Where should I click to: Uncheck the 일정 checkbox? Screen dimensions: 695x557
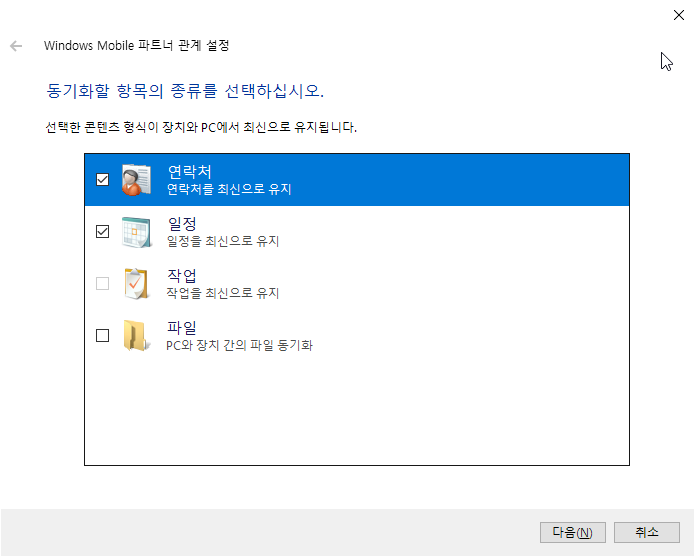(102, 231)
